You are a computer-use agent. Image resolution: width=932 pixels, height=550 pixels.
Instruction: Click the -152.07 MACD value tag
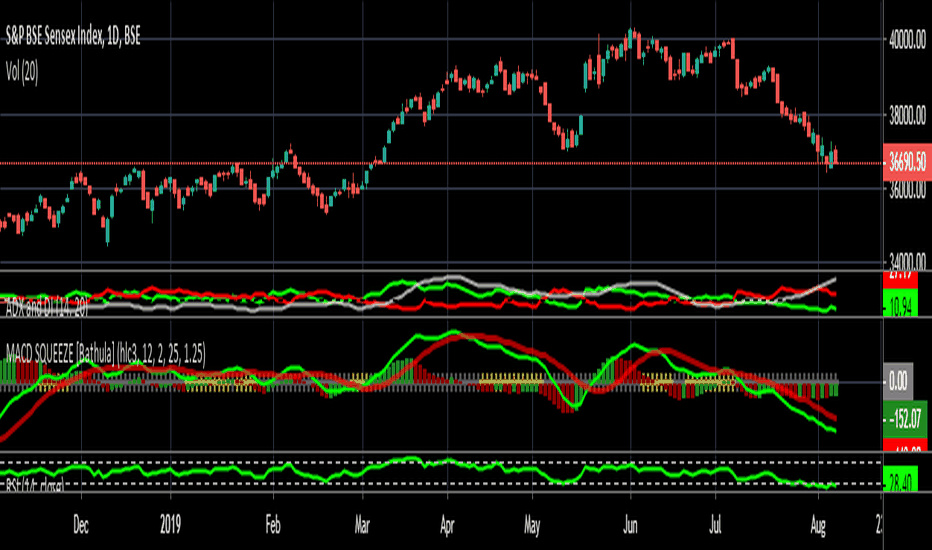(x=905, y=419)
